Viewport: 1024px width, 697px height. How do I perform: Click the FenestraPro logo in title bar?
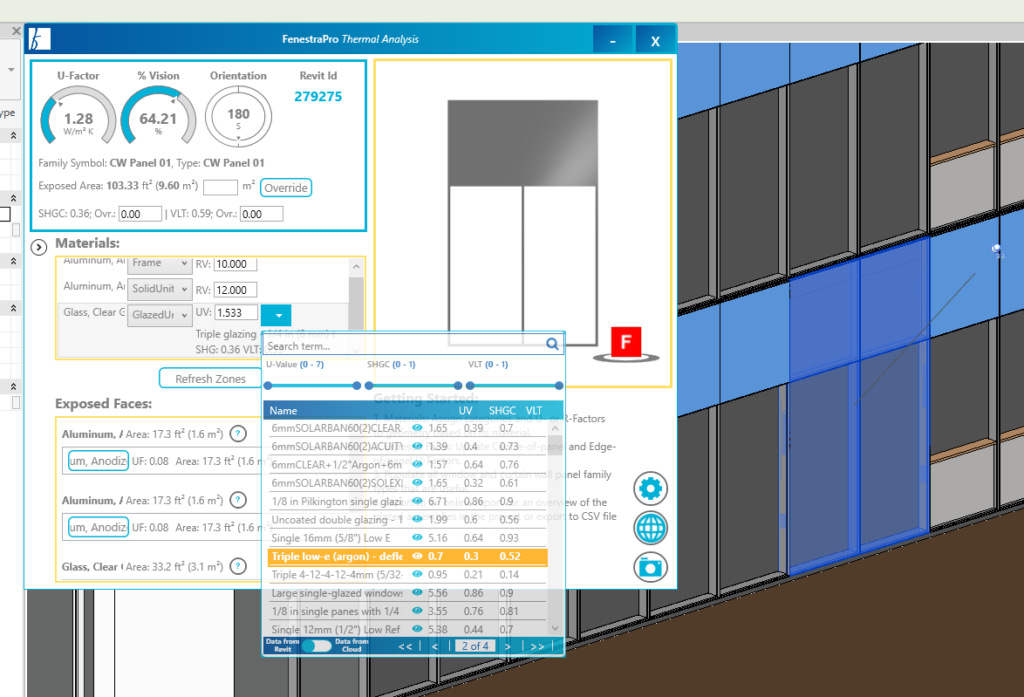(39, 39)
